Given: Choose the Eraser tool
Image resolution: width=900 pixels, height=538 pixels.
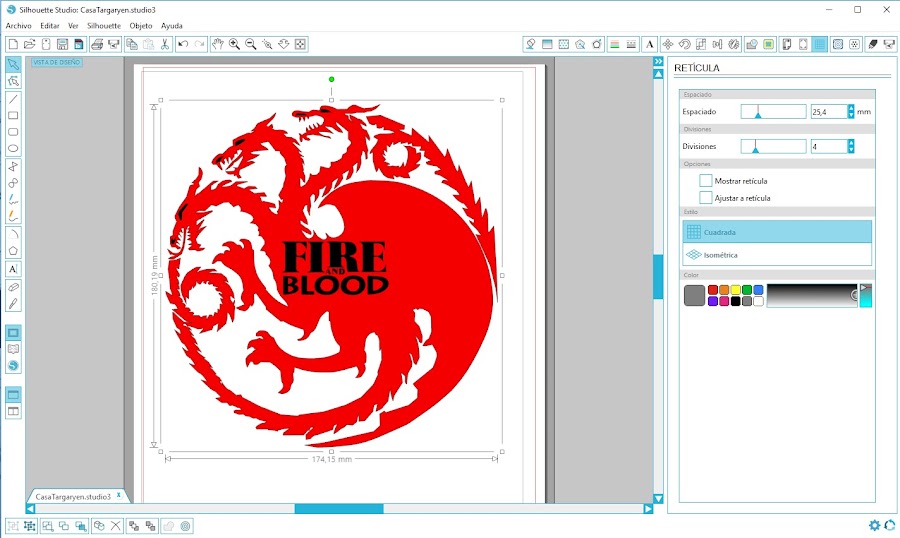Looking at the screenshot, I should coord(13,287).
